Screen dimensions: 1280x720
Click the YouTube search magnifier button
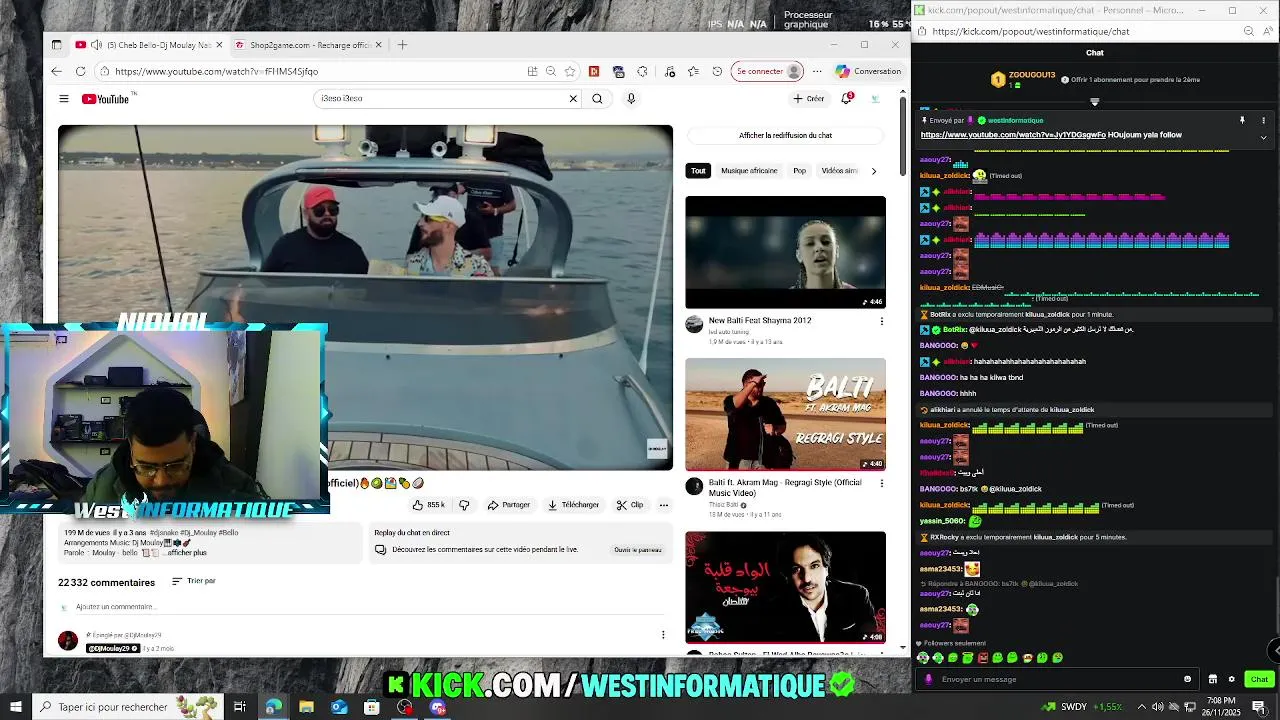tap(597, 99)
